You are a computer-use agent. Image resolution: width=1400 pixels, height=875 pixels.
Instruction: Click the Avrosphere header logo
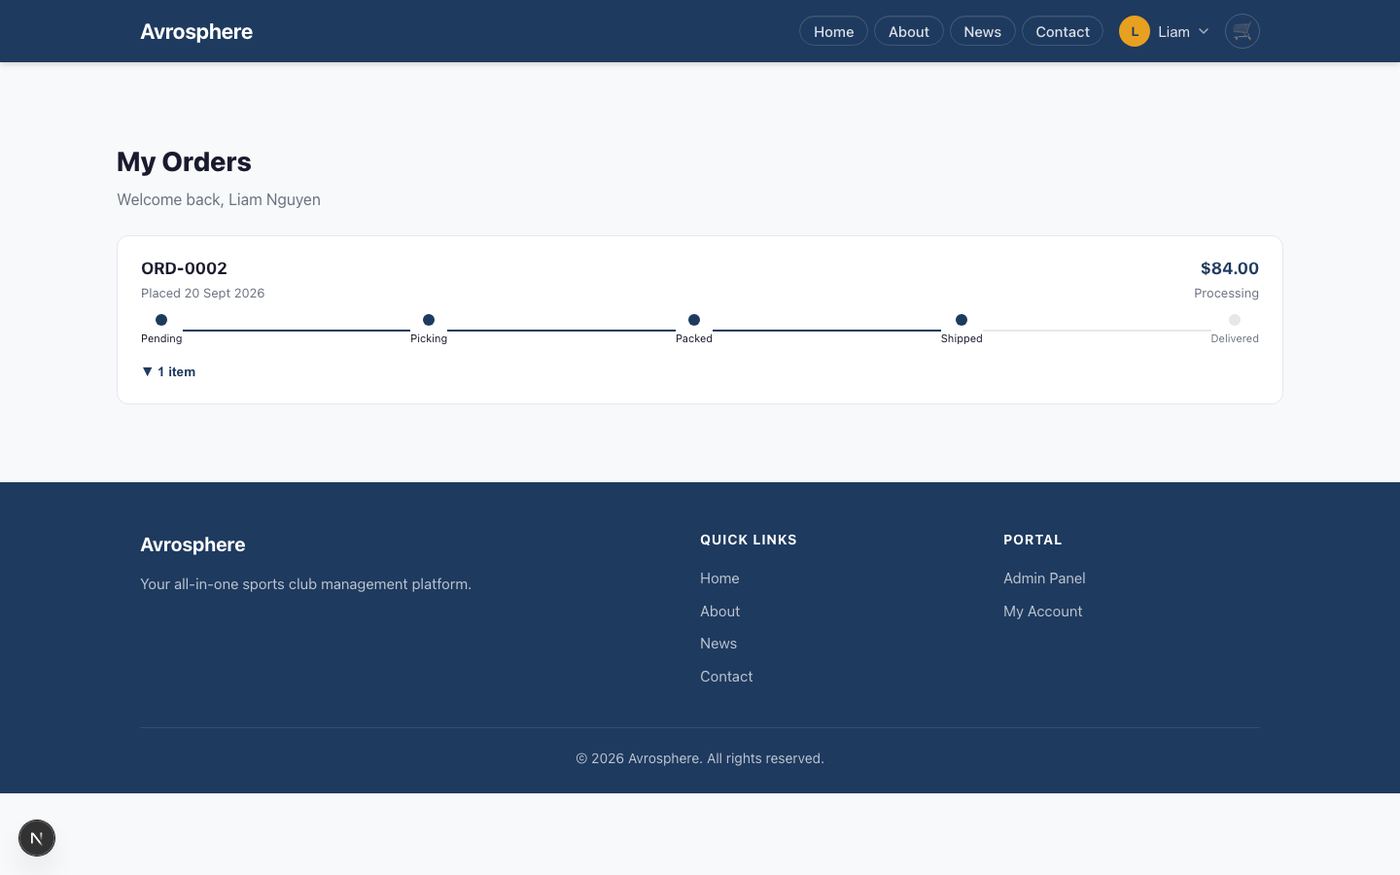point(196,31)
